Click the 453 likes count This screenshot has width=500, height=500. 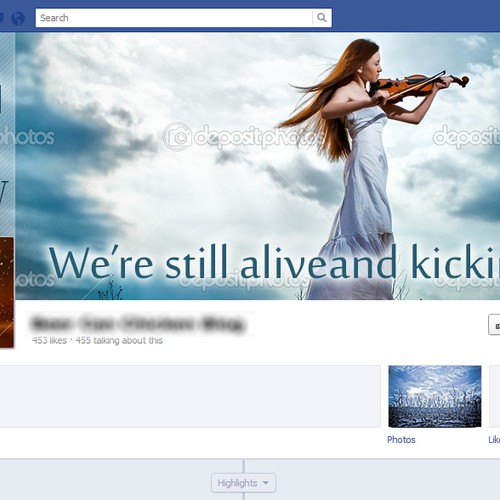(49, 340)
